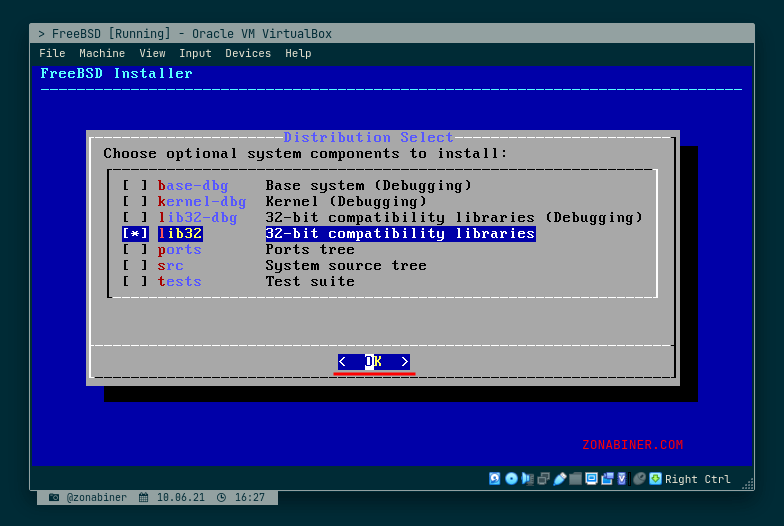Click the 'FreeBSD Installer' heading
This screenshot has height=526, width=784.
[x=116, y=74]
